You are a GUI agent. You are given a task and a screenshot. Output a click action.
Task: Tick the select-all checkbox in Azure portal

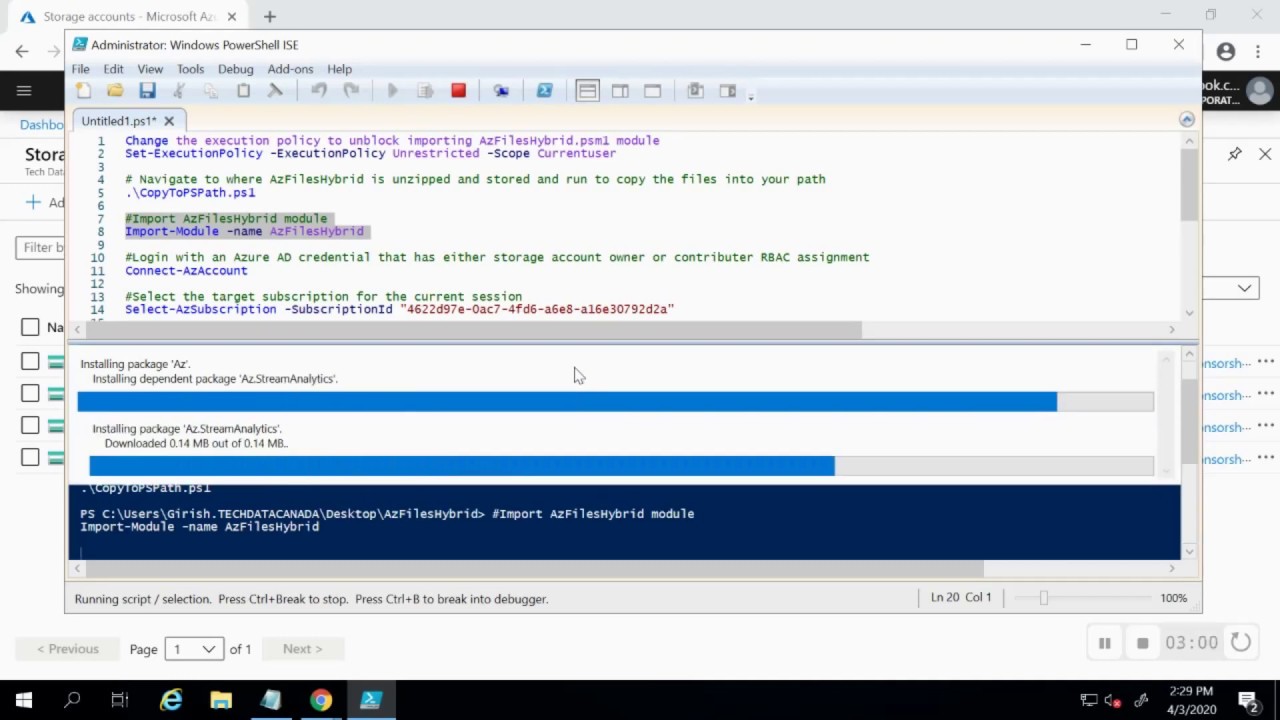point(30,327)
